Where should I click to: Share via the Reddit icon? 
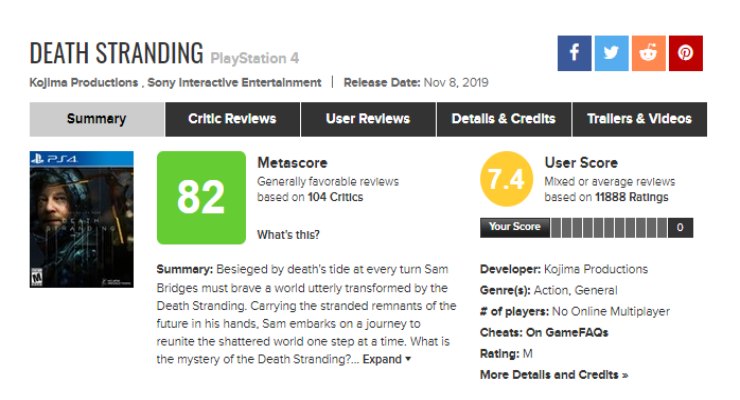(648, 53)
